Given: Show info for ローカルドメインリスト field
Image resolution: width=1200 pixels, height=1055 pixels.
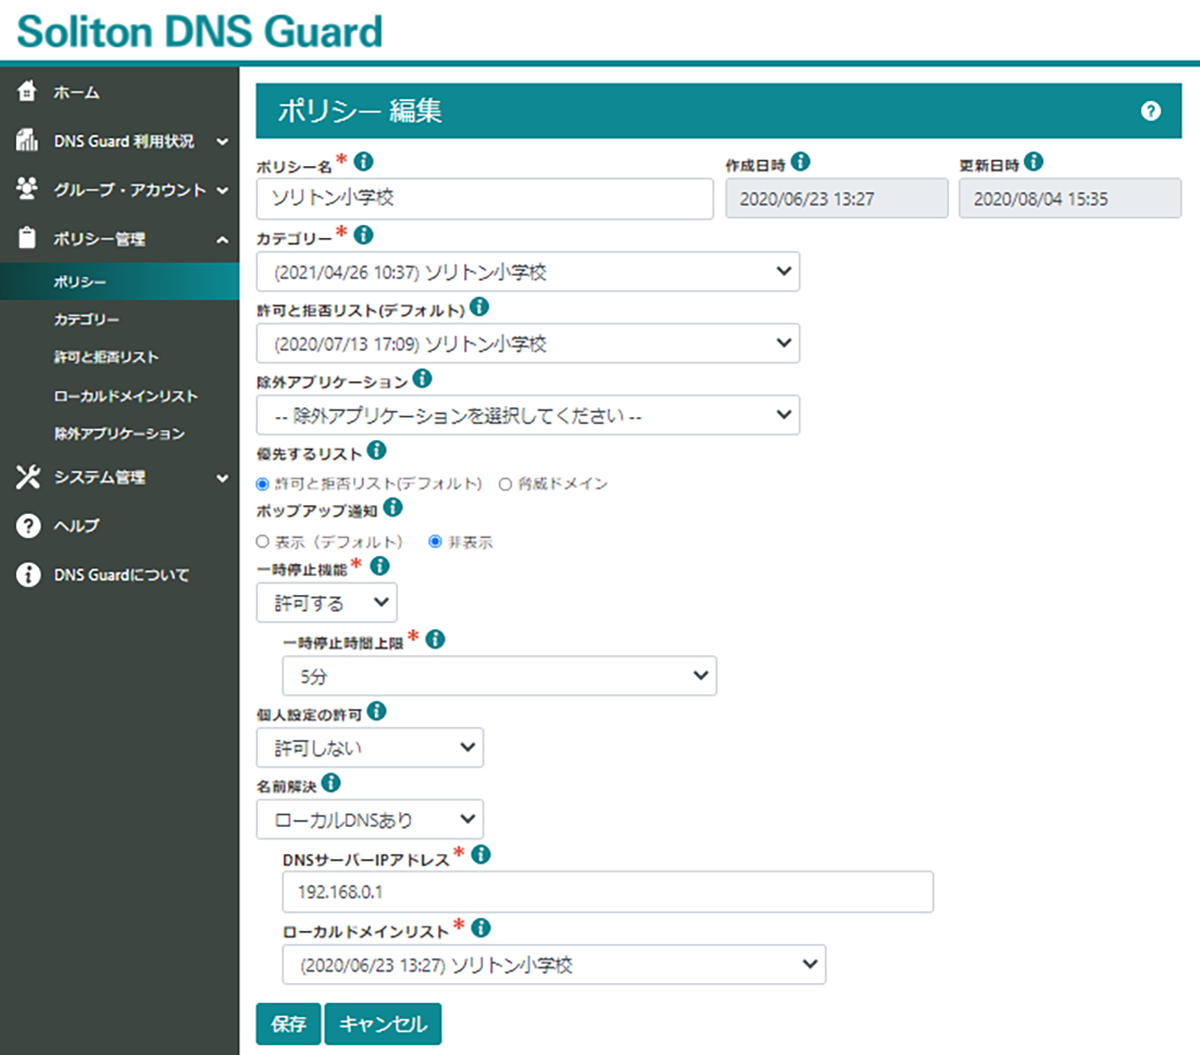Looking at the screenshot, I should [x=481, y=928].
